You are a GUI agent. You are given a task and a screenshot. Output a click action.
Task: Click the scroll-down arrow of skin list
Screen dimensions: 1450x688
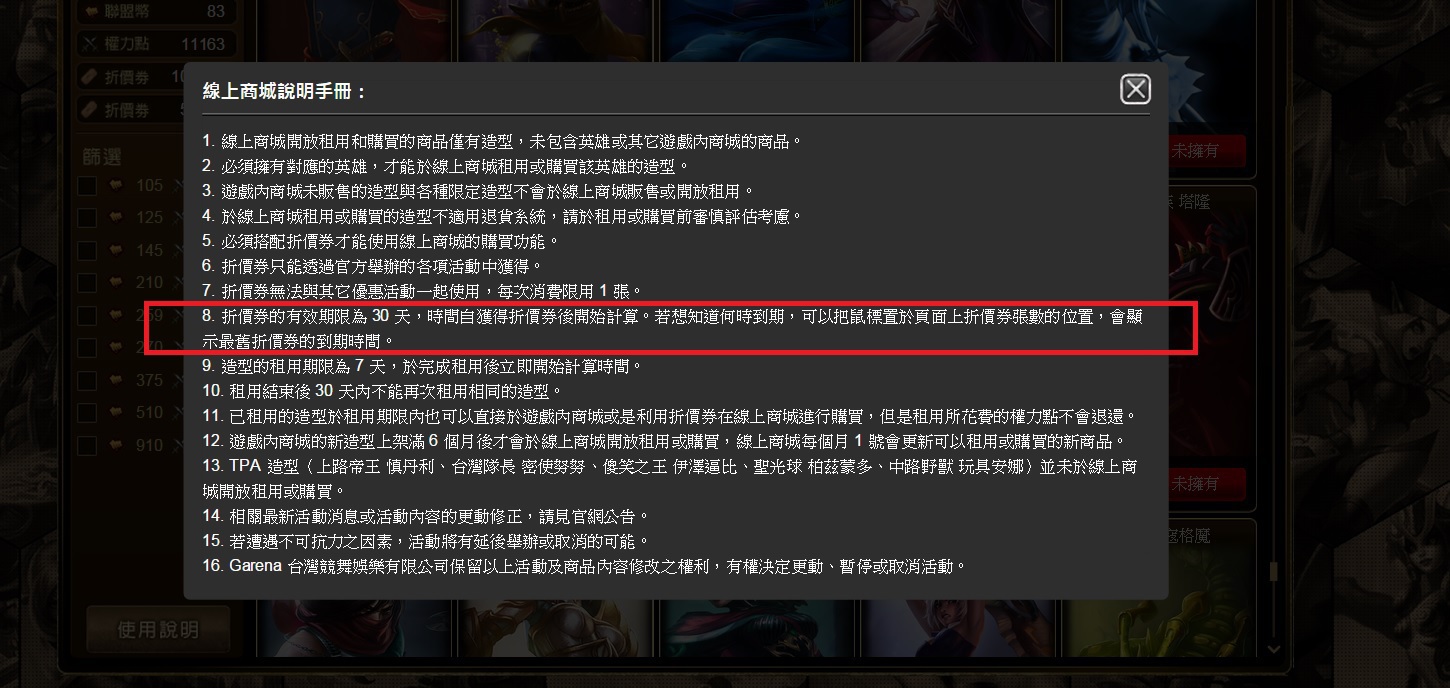(1273, 649)
